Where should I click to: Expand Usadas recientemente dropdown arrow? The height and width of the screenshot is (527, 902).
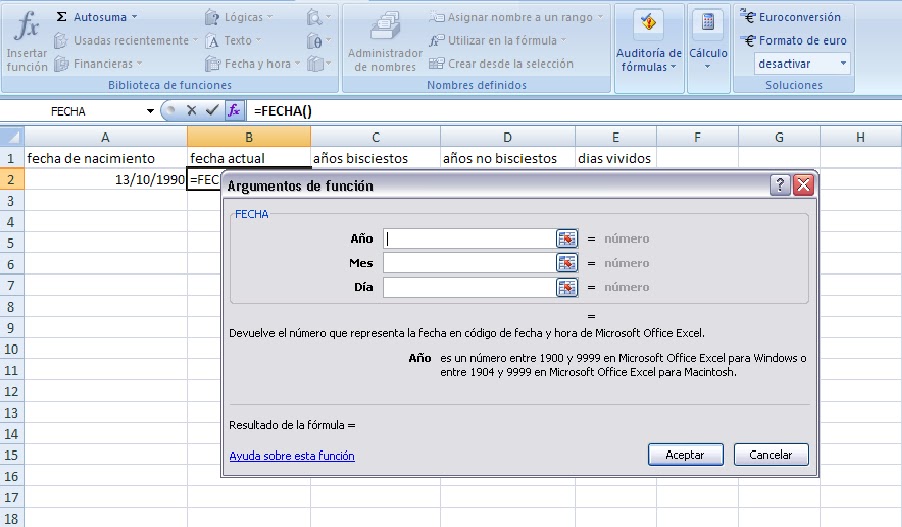coord(195,40)
